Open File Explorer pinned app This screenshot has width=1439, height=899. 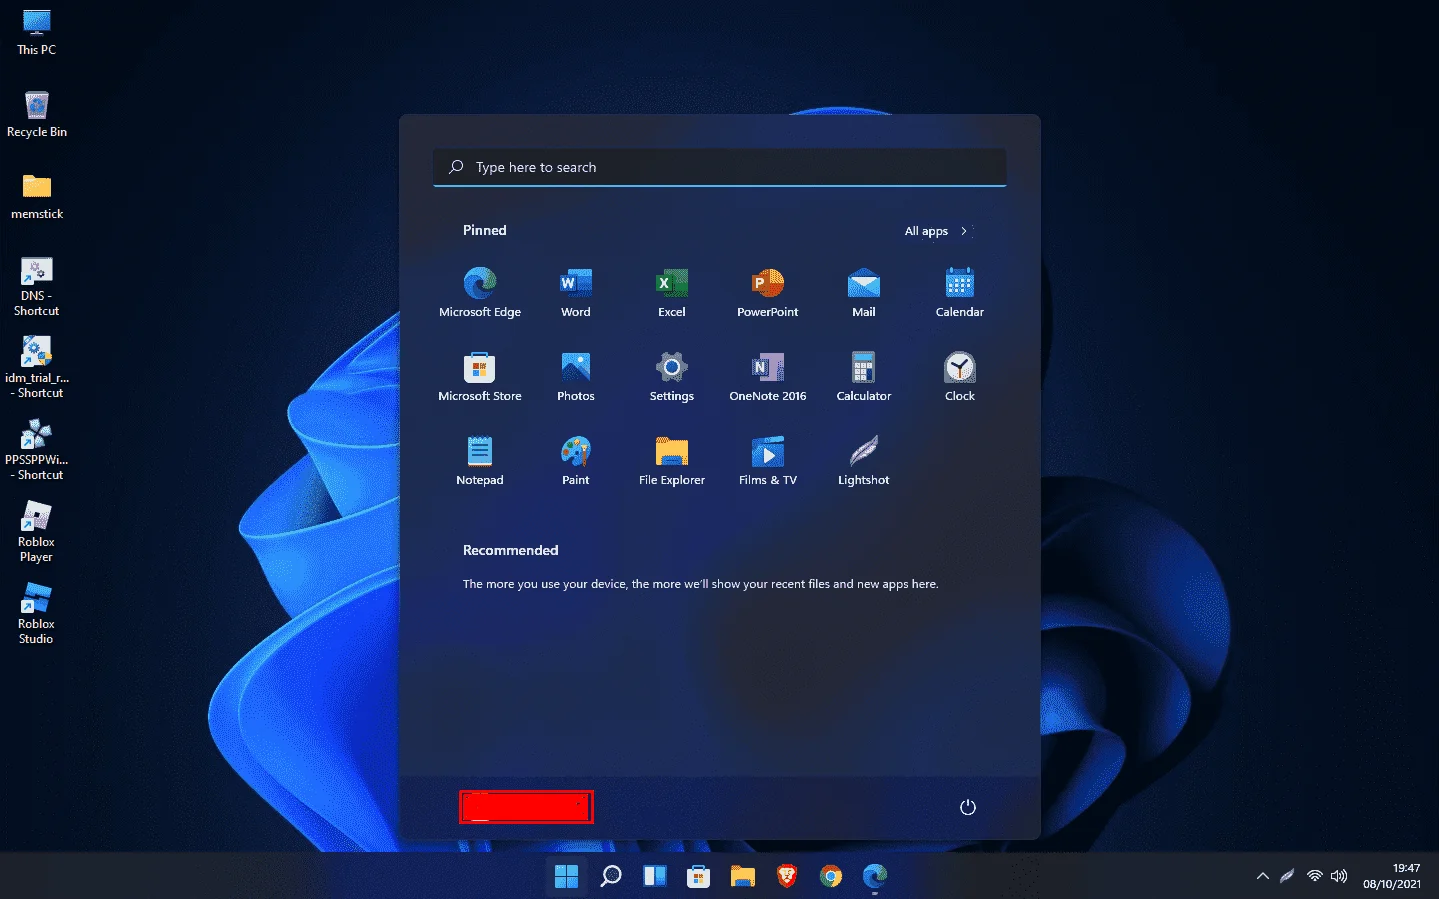[672, 460]
